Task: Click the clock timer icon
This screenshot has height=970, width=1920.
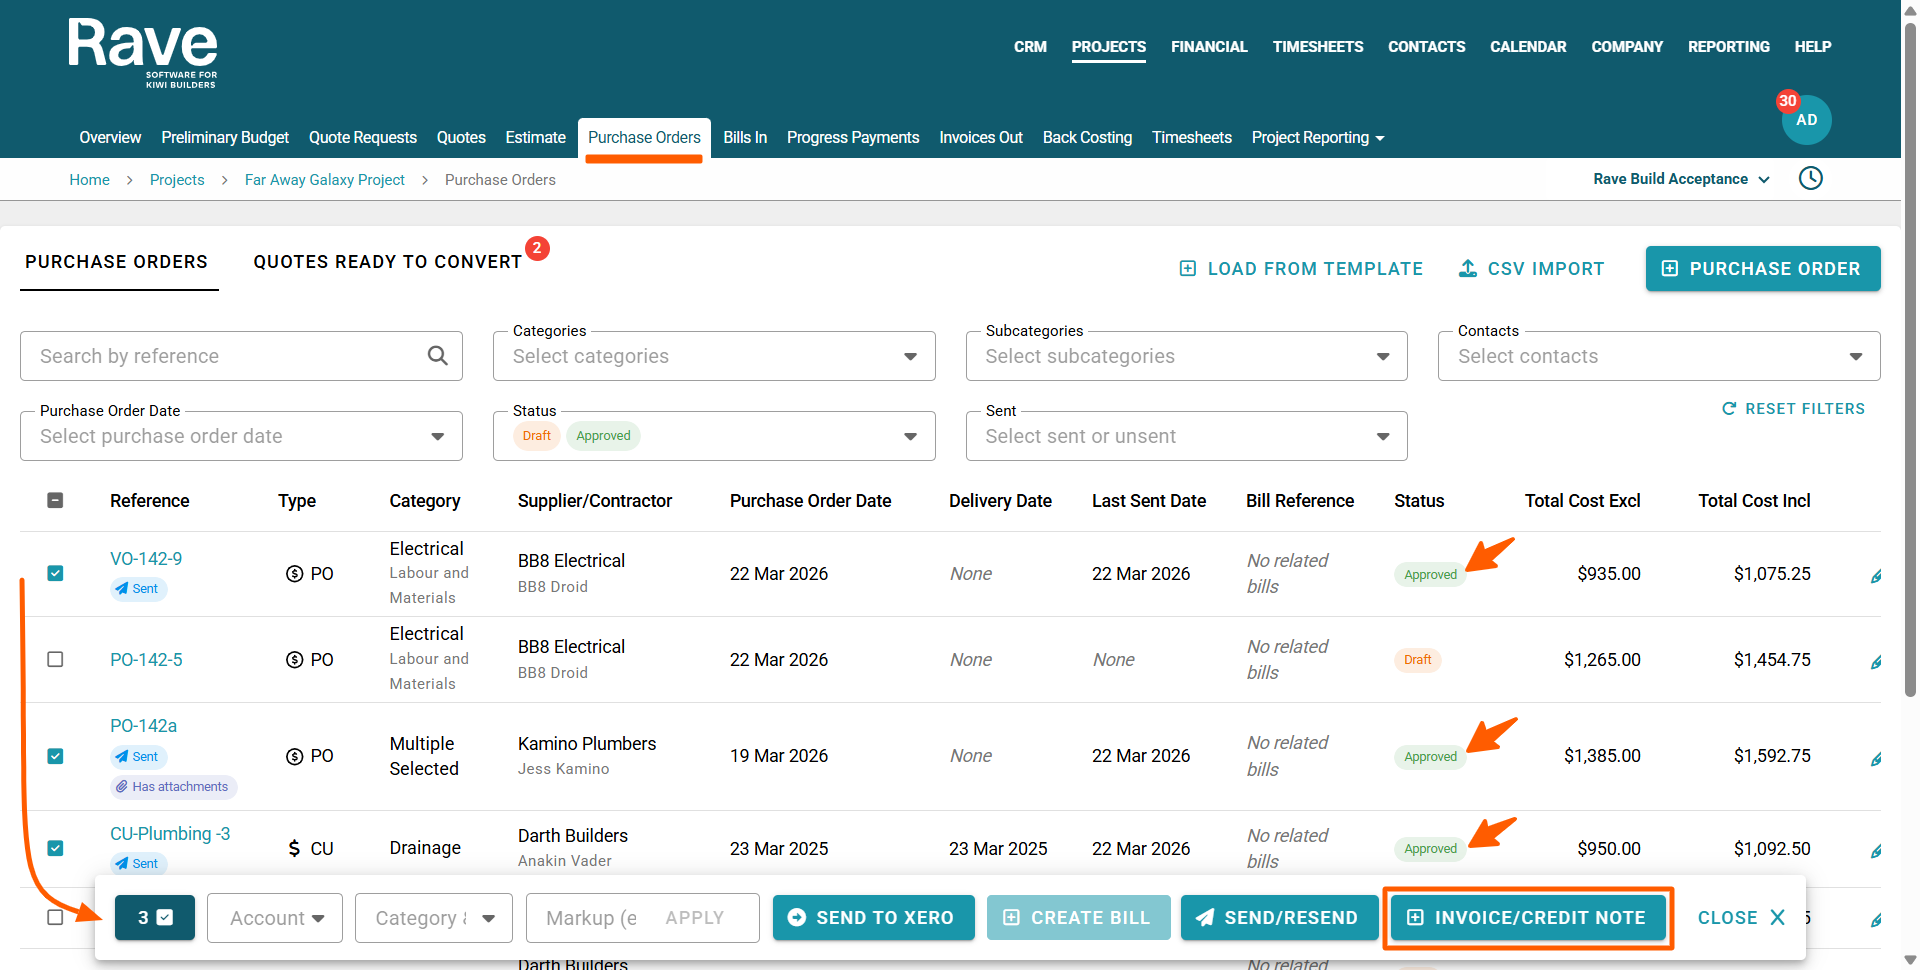Action: [1810, 179]
